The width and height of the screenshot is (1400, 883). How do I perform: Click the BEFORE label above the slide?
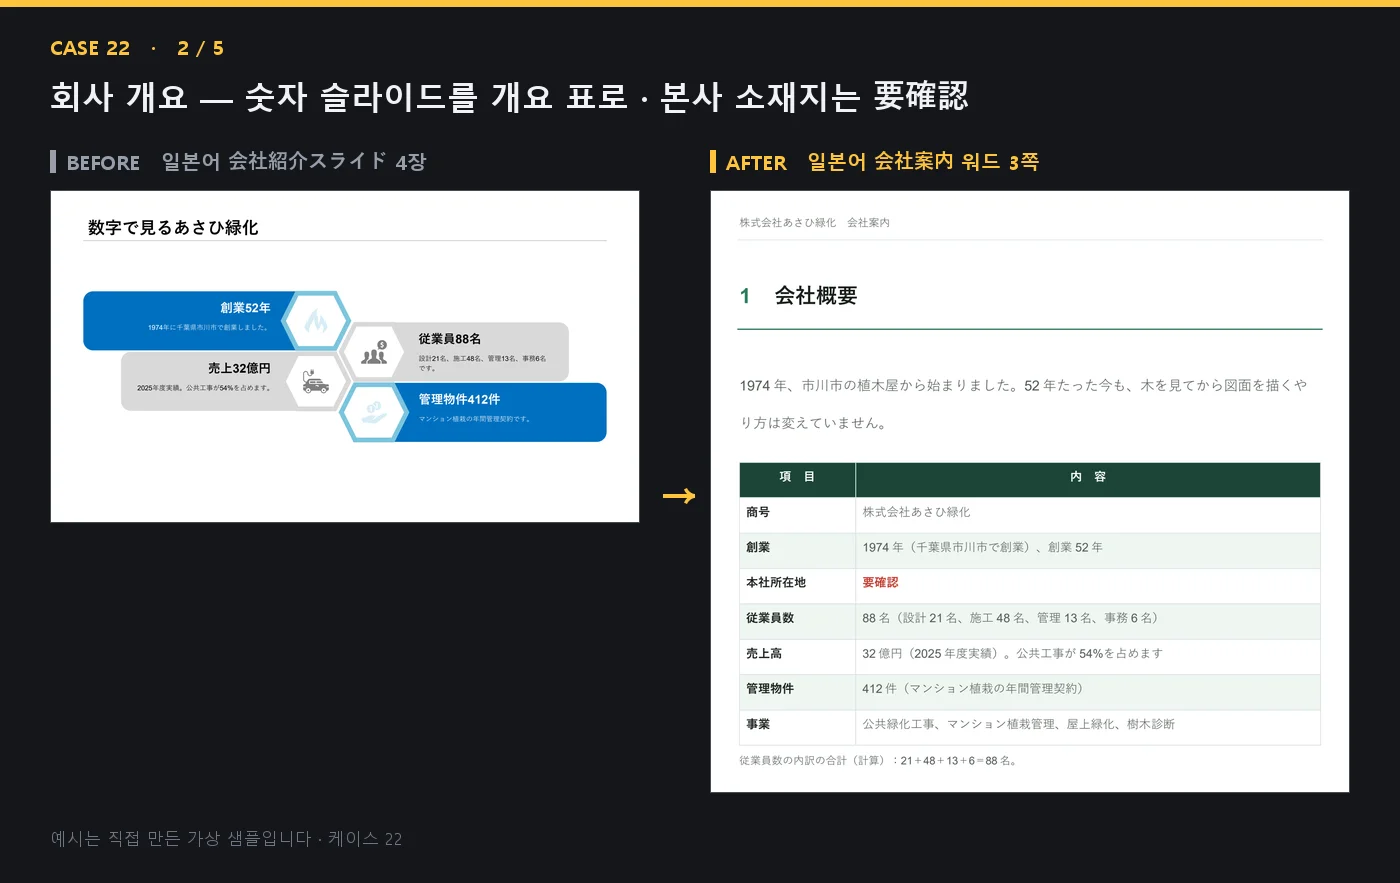point(103,162)
